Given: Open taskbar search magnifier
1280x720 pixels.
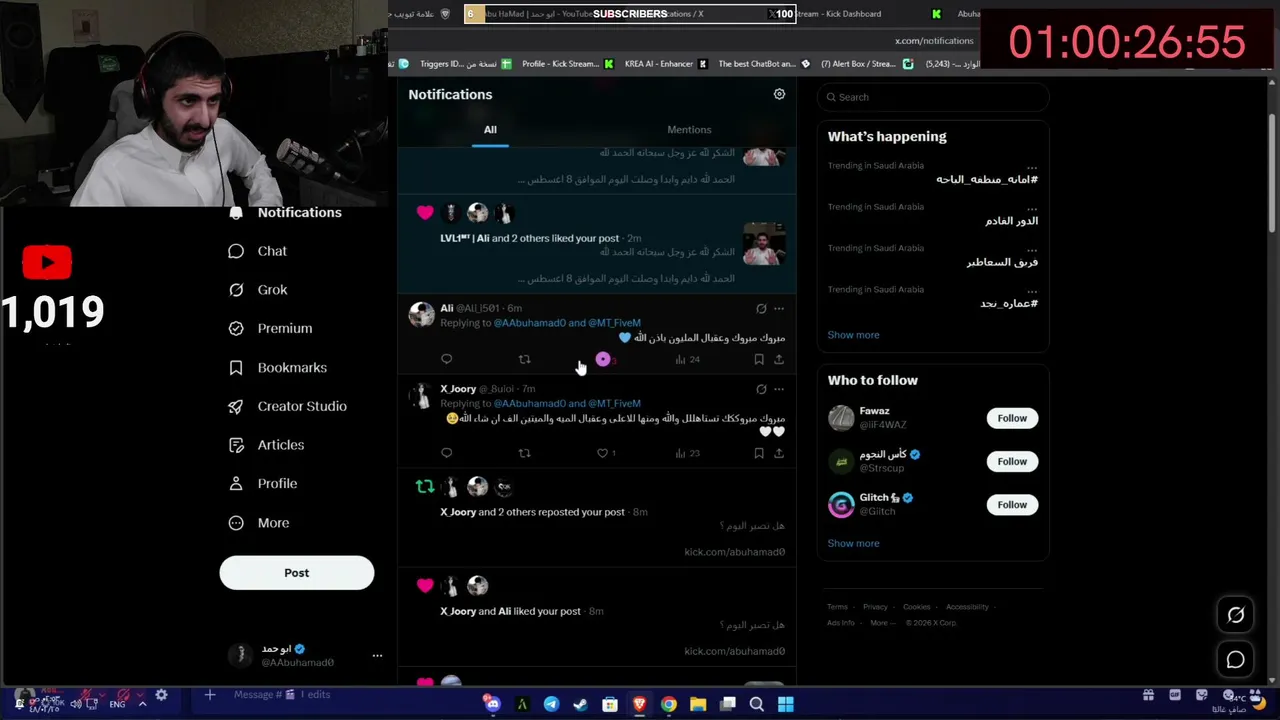Looking at the screenshot, I should coord(757,705).
